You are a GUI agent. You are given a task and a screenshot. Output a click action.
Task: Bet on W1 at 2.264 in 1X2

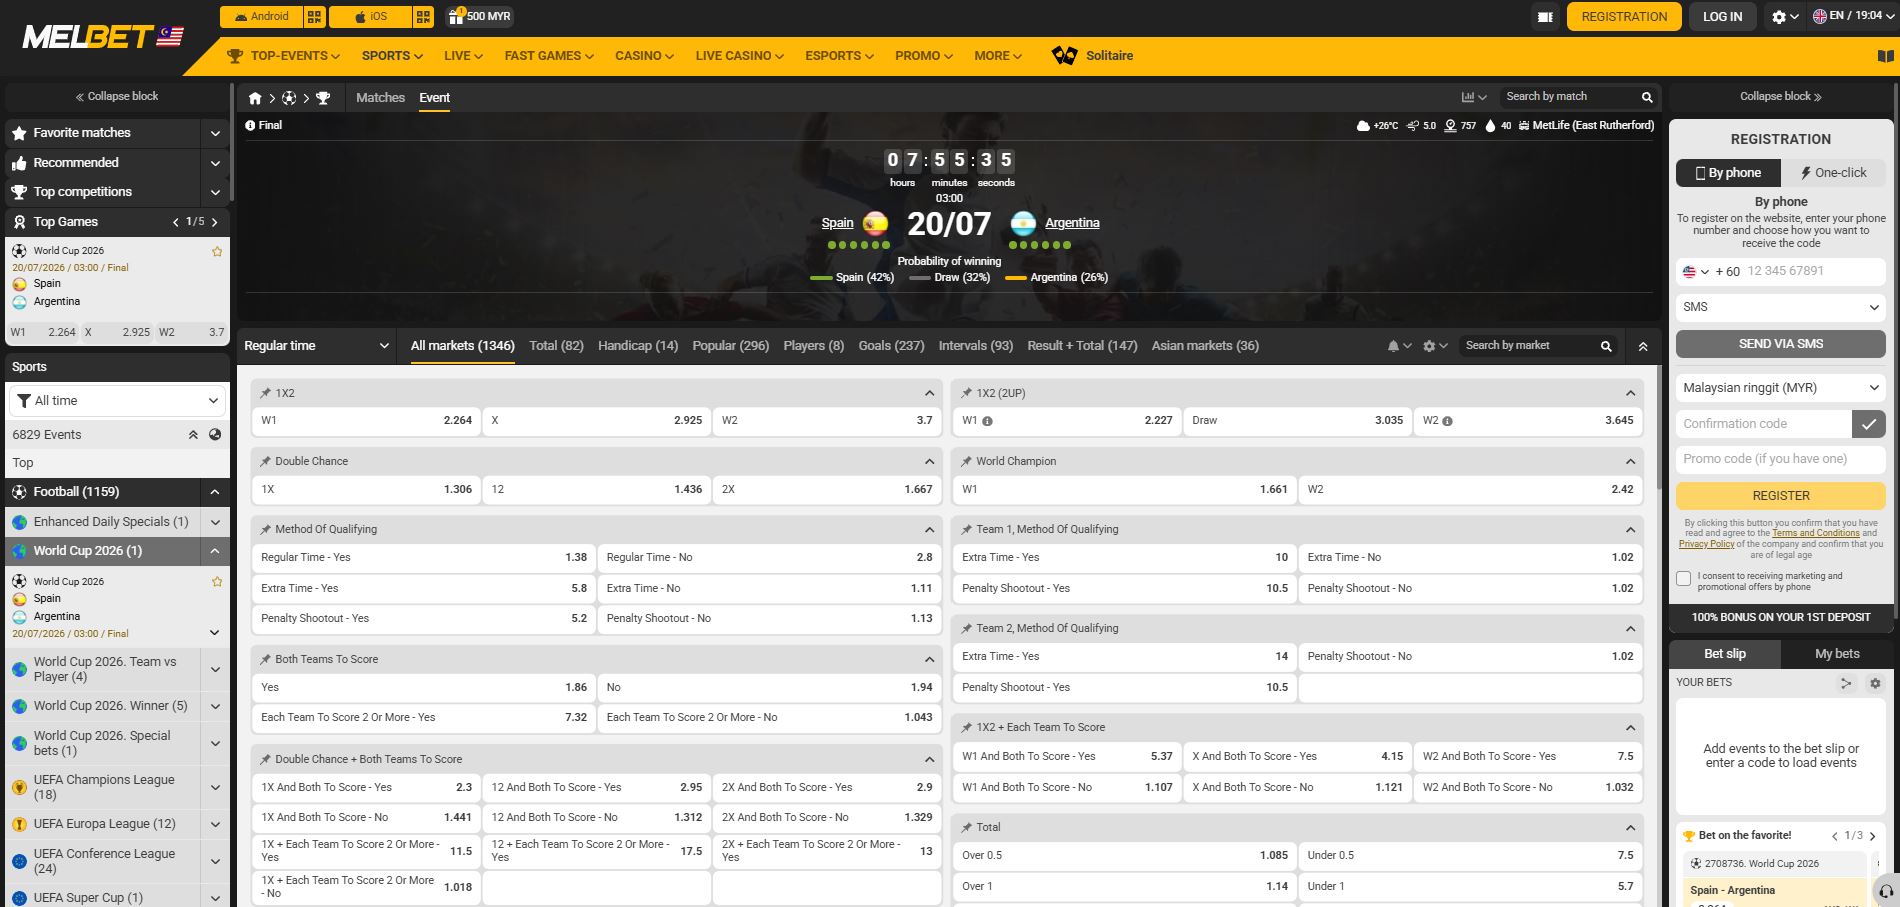366,421
